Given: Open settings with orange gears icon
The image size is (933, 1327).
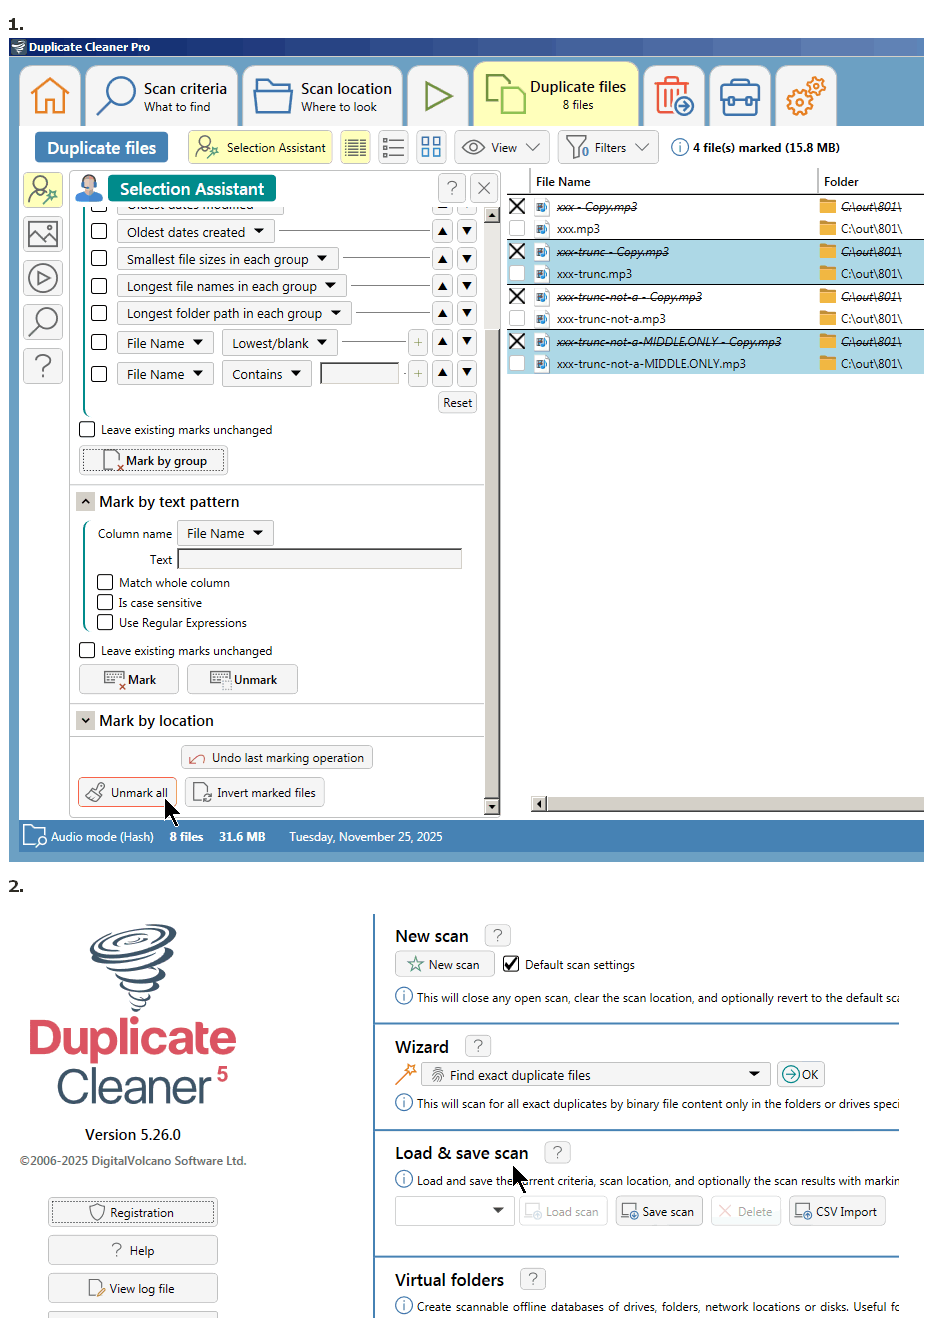Looking at the screenshot, I should pos(805,97).
